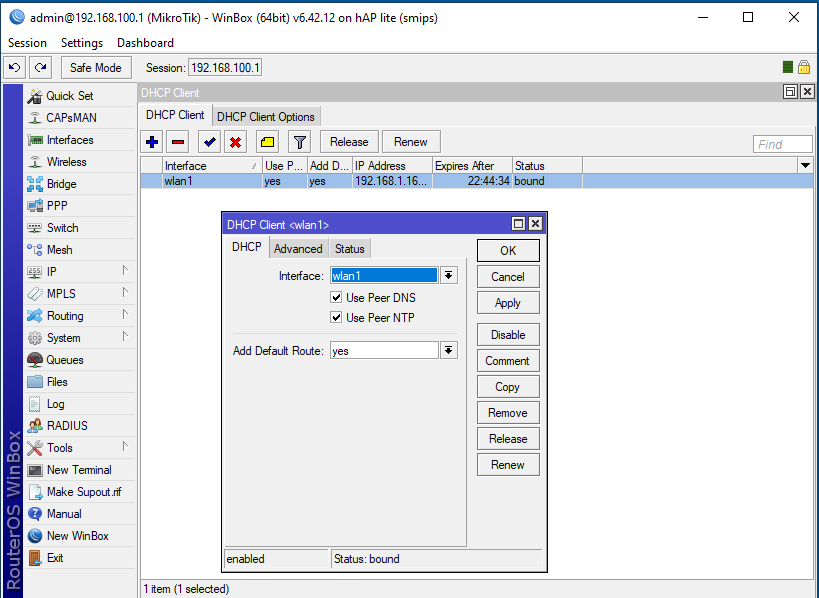
Task: Open Quick Set from the sidebar
Action: (x=80, y=96)
